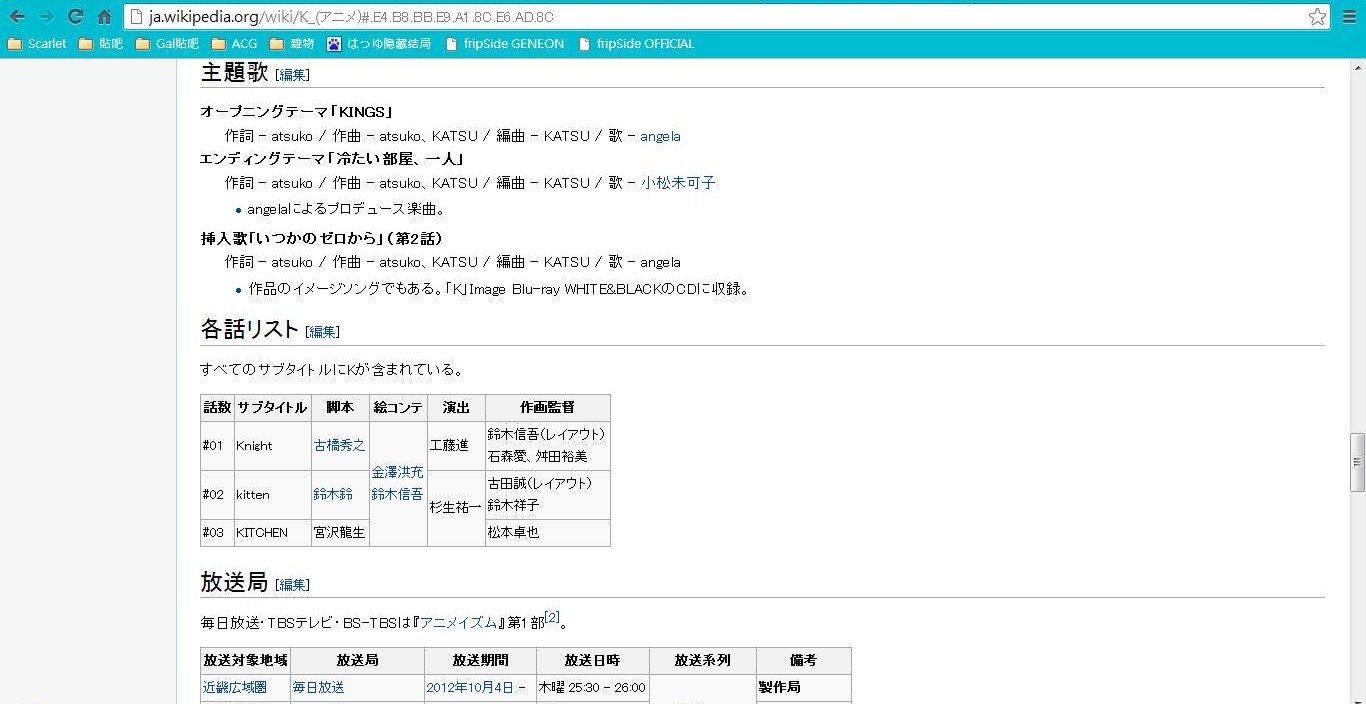
Task: Go to the browser Home page icon
Action: click(104, 16)
